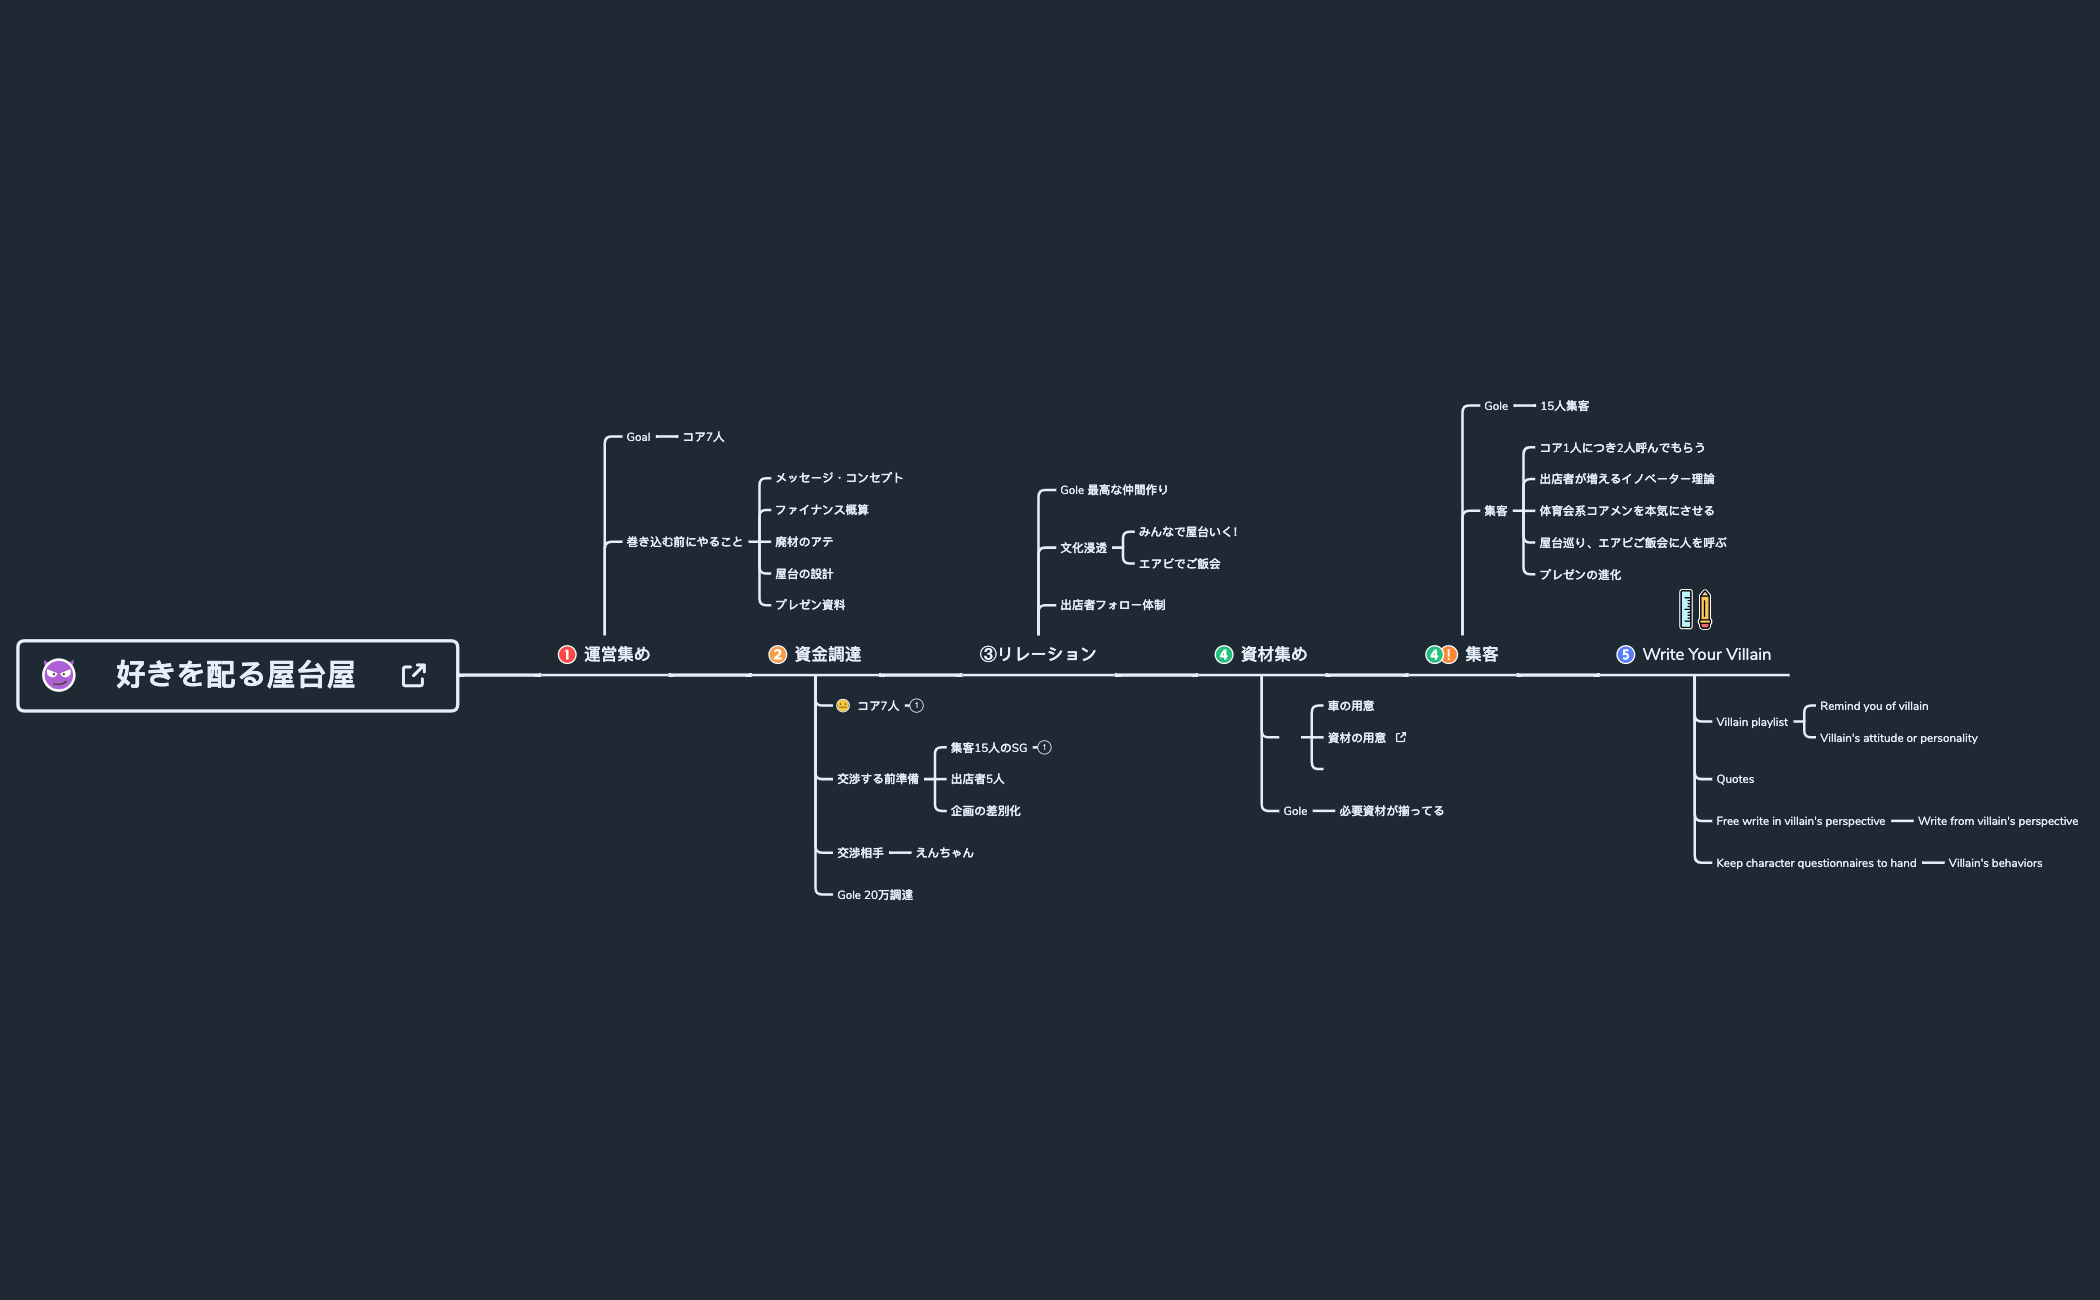Select the えんちゃん node
The image size is (2100, 1300).
click(x=944, y=853)
